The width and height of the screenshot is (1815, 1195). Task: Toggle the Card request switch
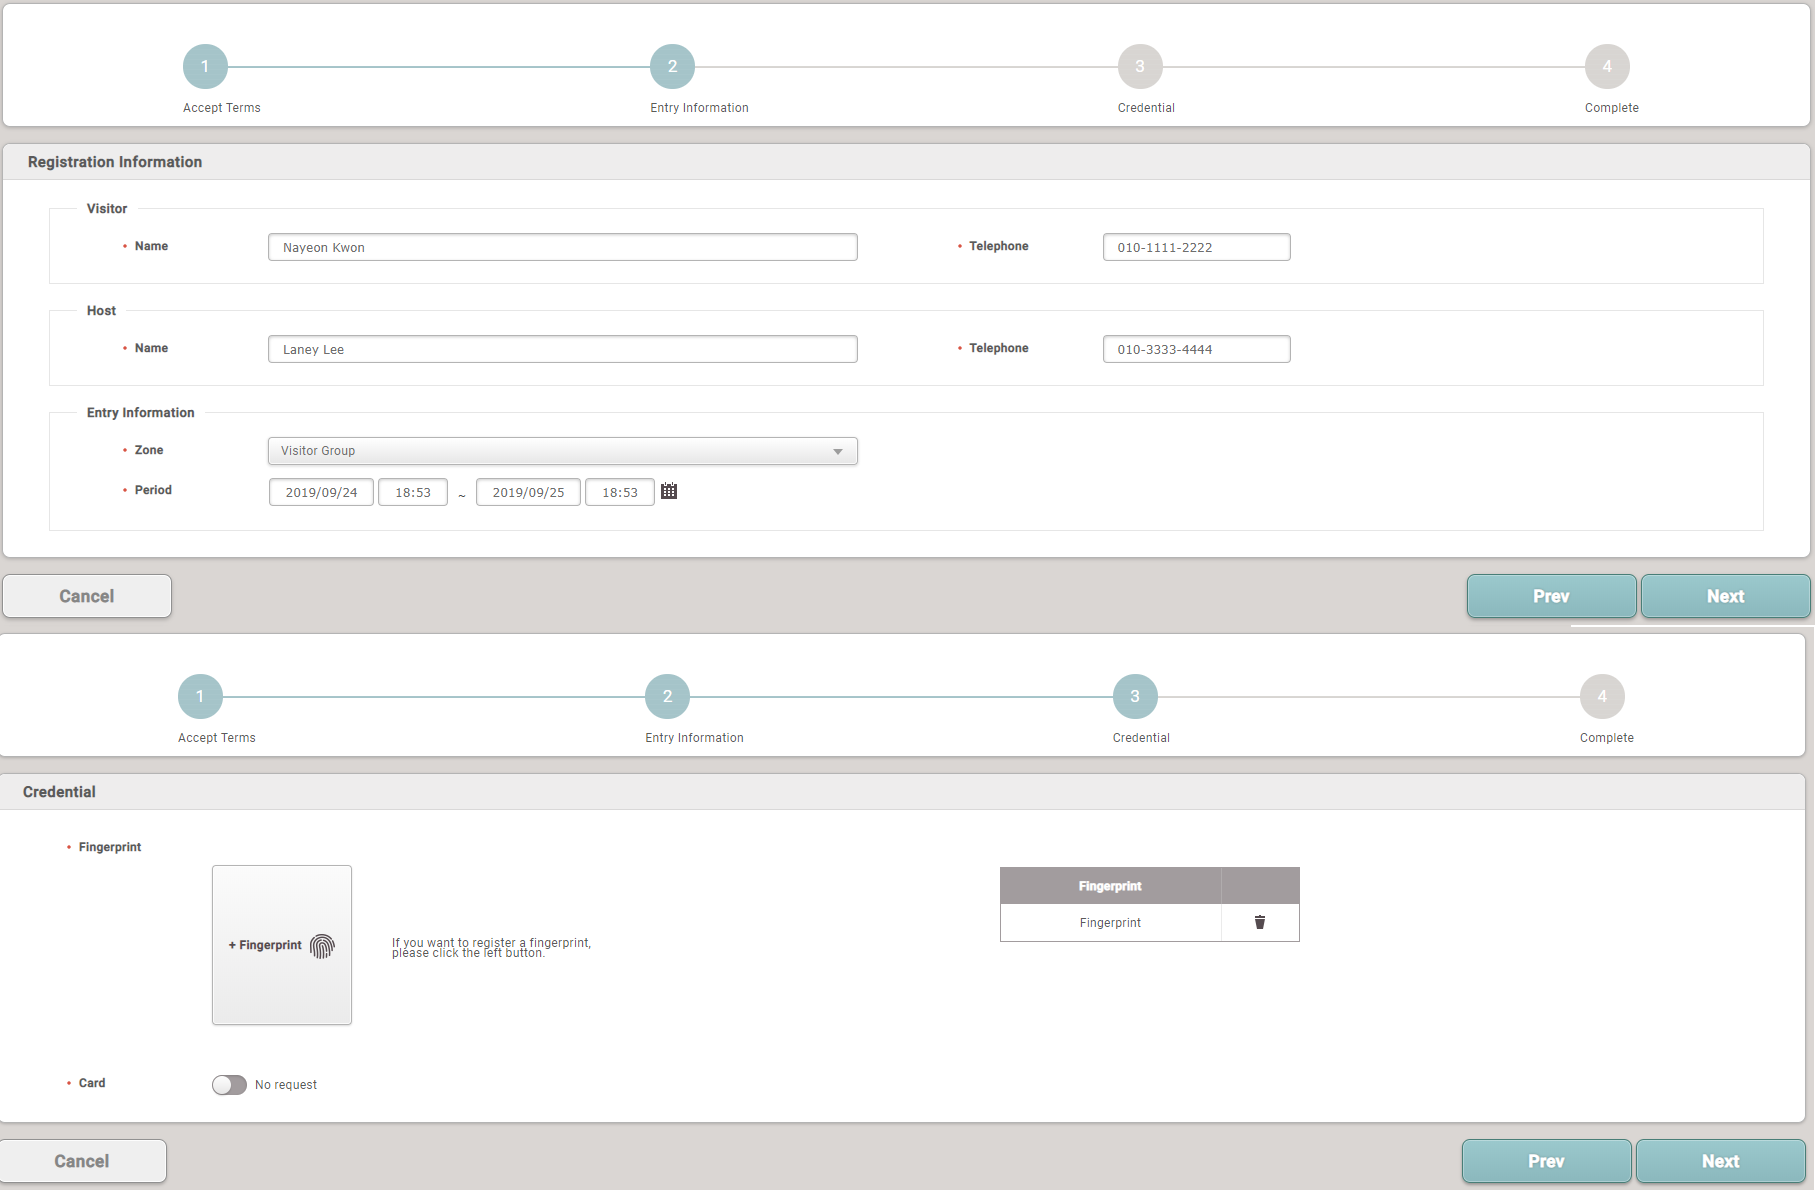point(229,1085)
